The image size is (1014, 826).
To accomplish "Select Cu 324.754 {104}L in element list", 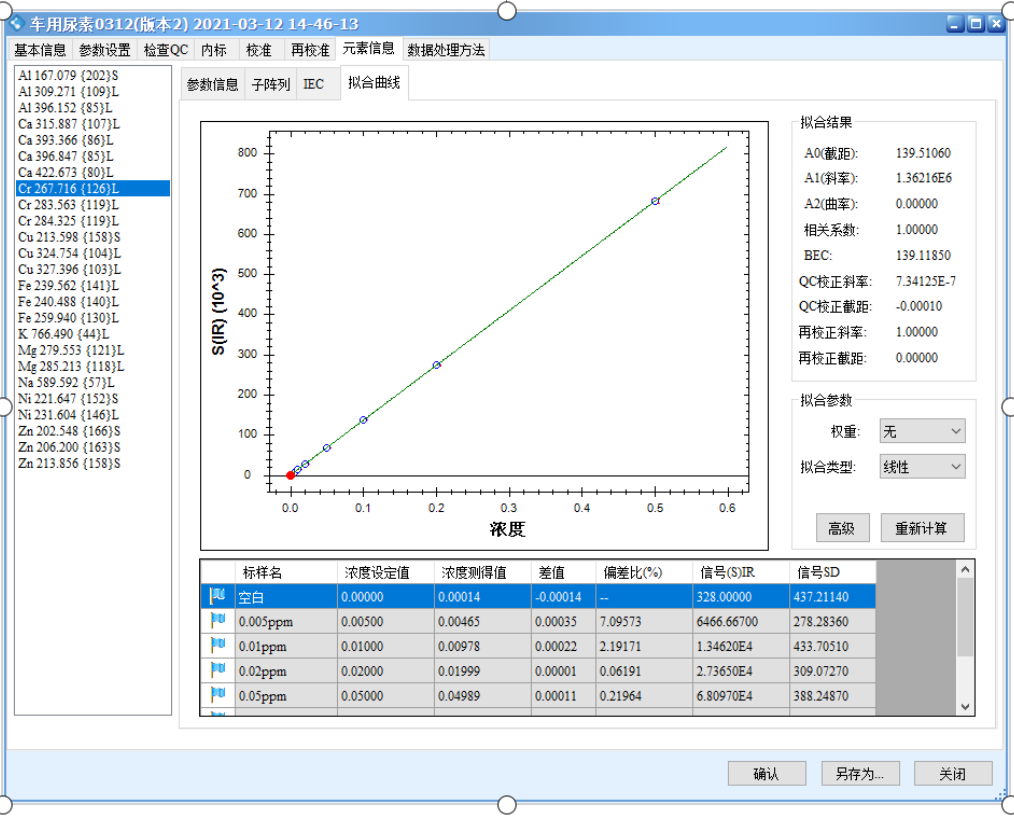I will (69, 253).
